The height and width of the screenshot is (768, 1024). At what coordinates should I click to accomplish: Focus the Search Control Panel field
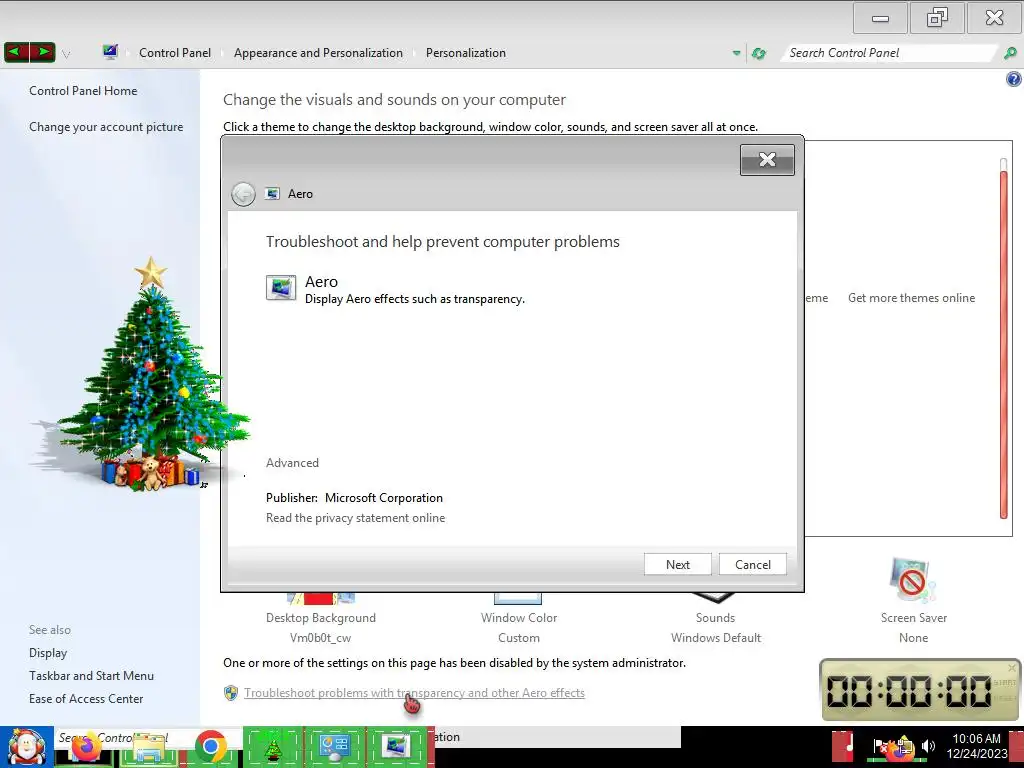click(888, 53)
